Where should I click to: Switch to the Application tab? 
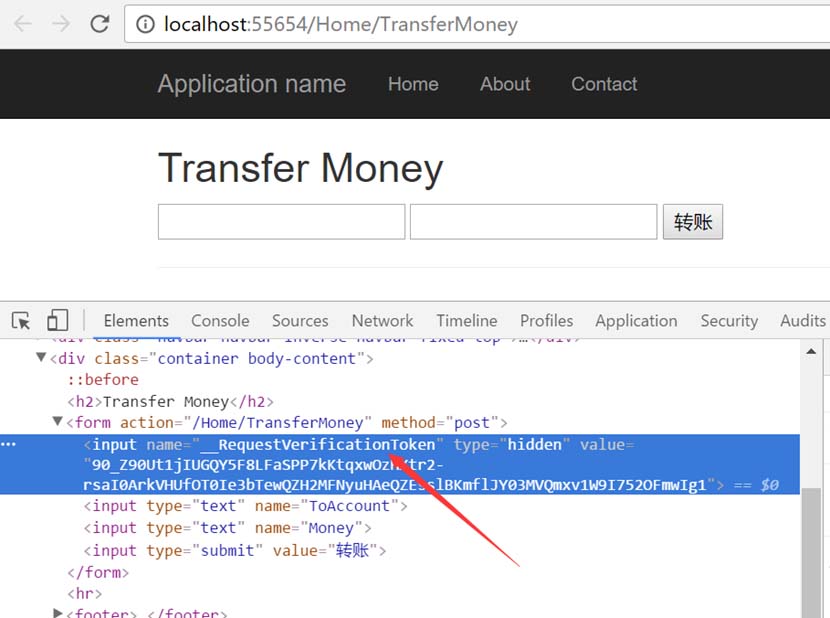click(636, 320)
